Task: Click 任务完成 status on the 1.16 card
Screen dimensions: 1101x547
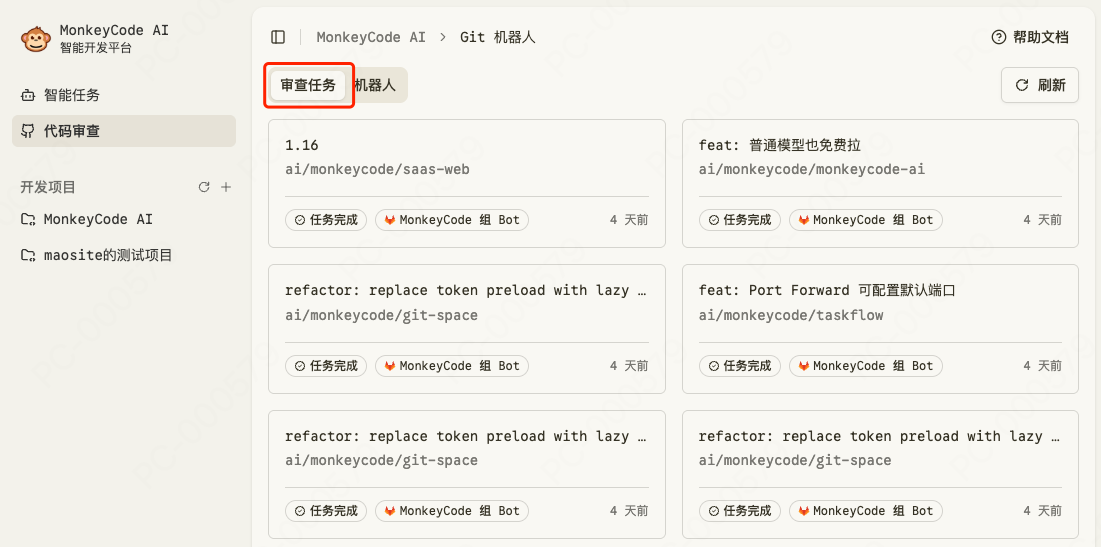Action: (x=326, y=220)
